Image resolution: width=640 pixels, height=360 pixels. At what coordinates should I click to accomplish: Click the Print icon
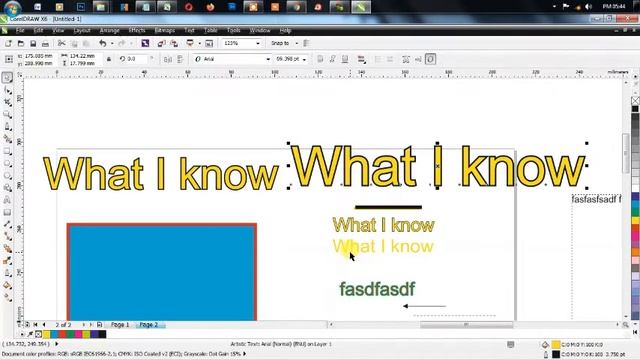(45, 43)
